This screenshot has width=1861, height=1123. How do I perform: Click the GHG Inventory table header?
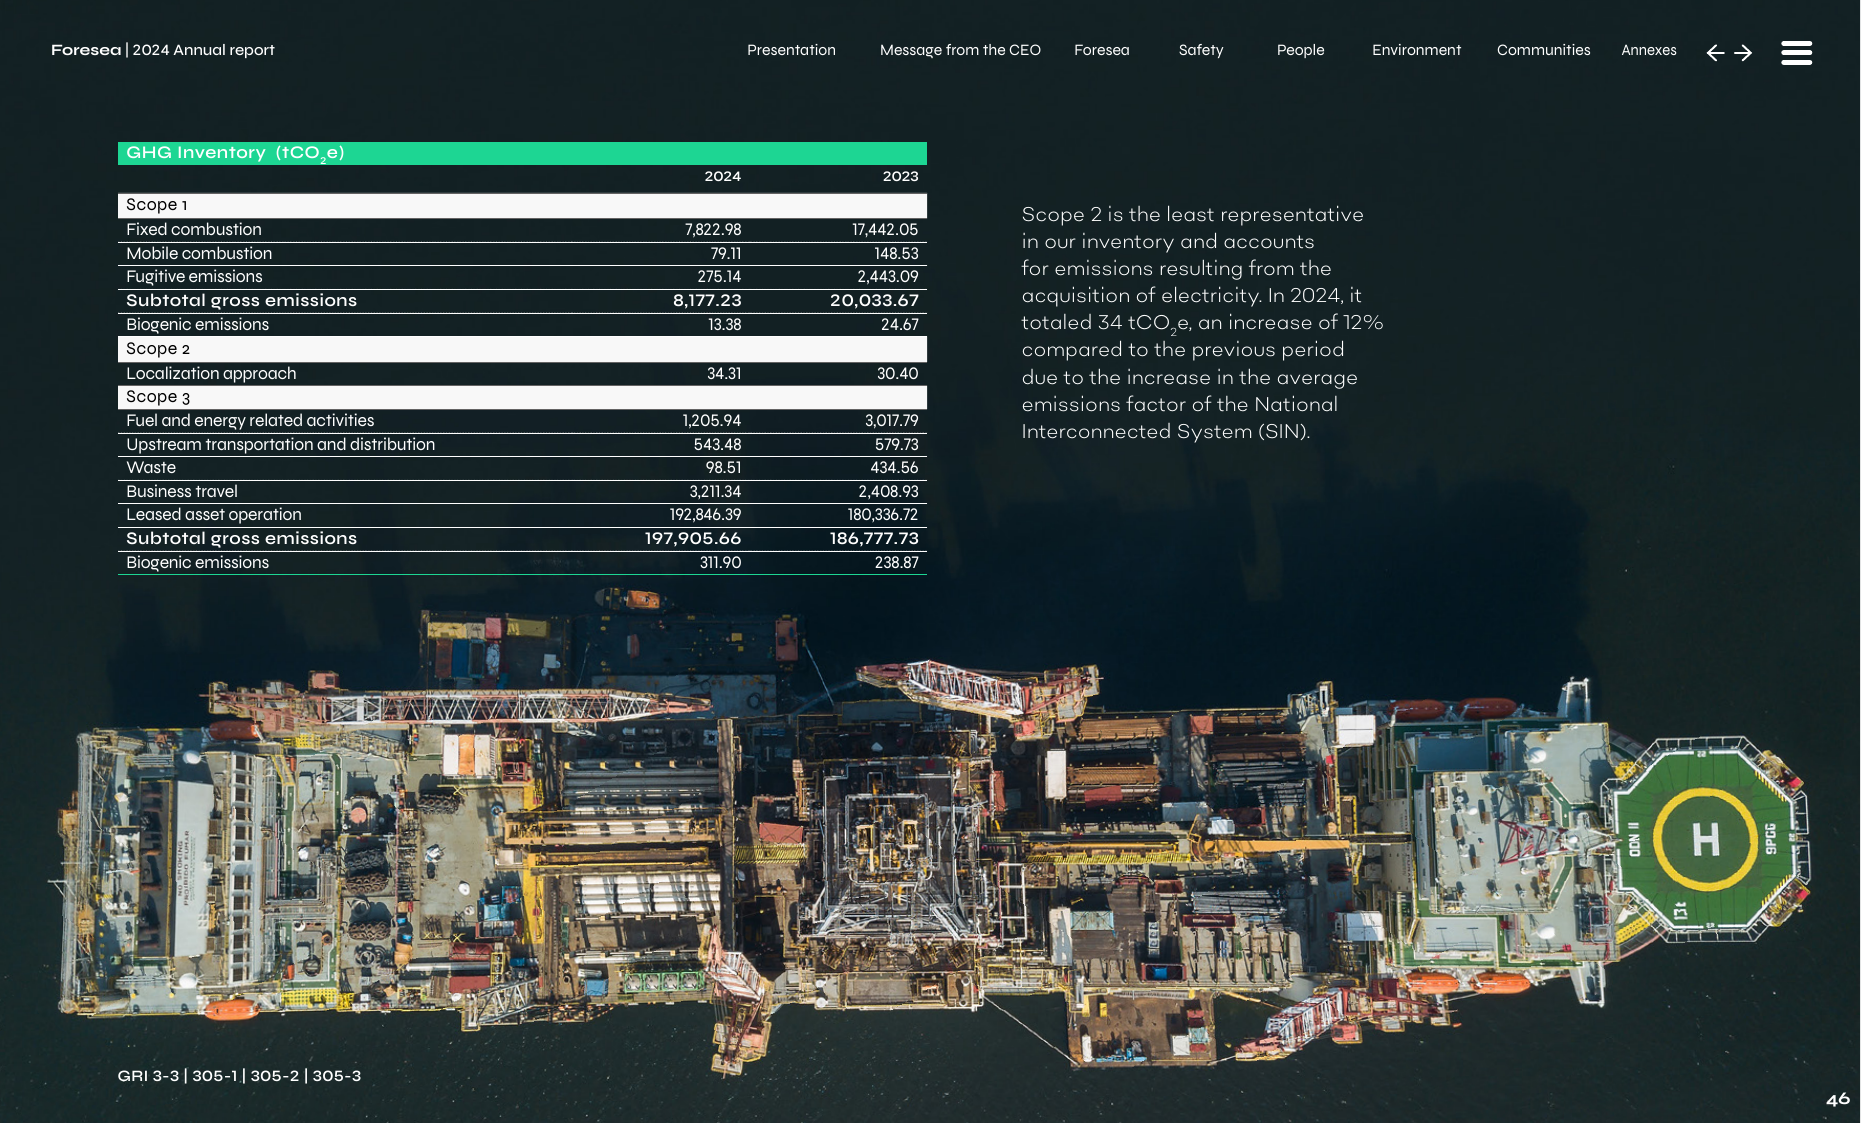(x=522, y=153)
